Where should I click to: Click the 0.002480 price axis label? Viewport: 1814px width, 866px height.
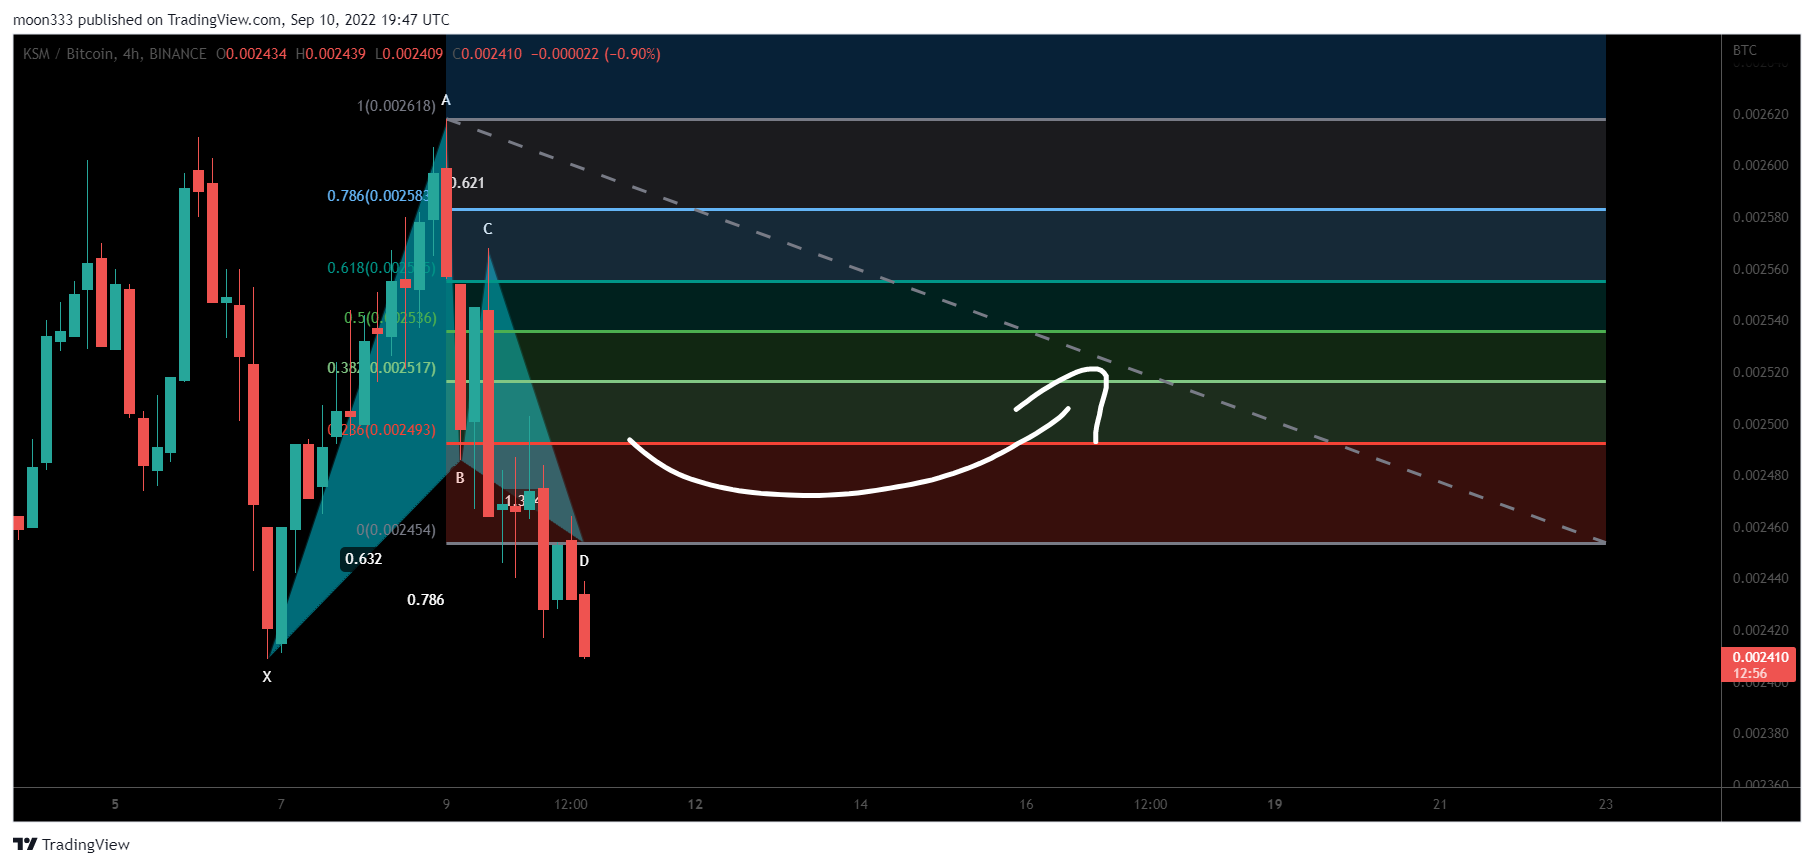[x=1760, y=475]
